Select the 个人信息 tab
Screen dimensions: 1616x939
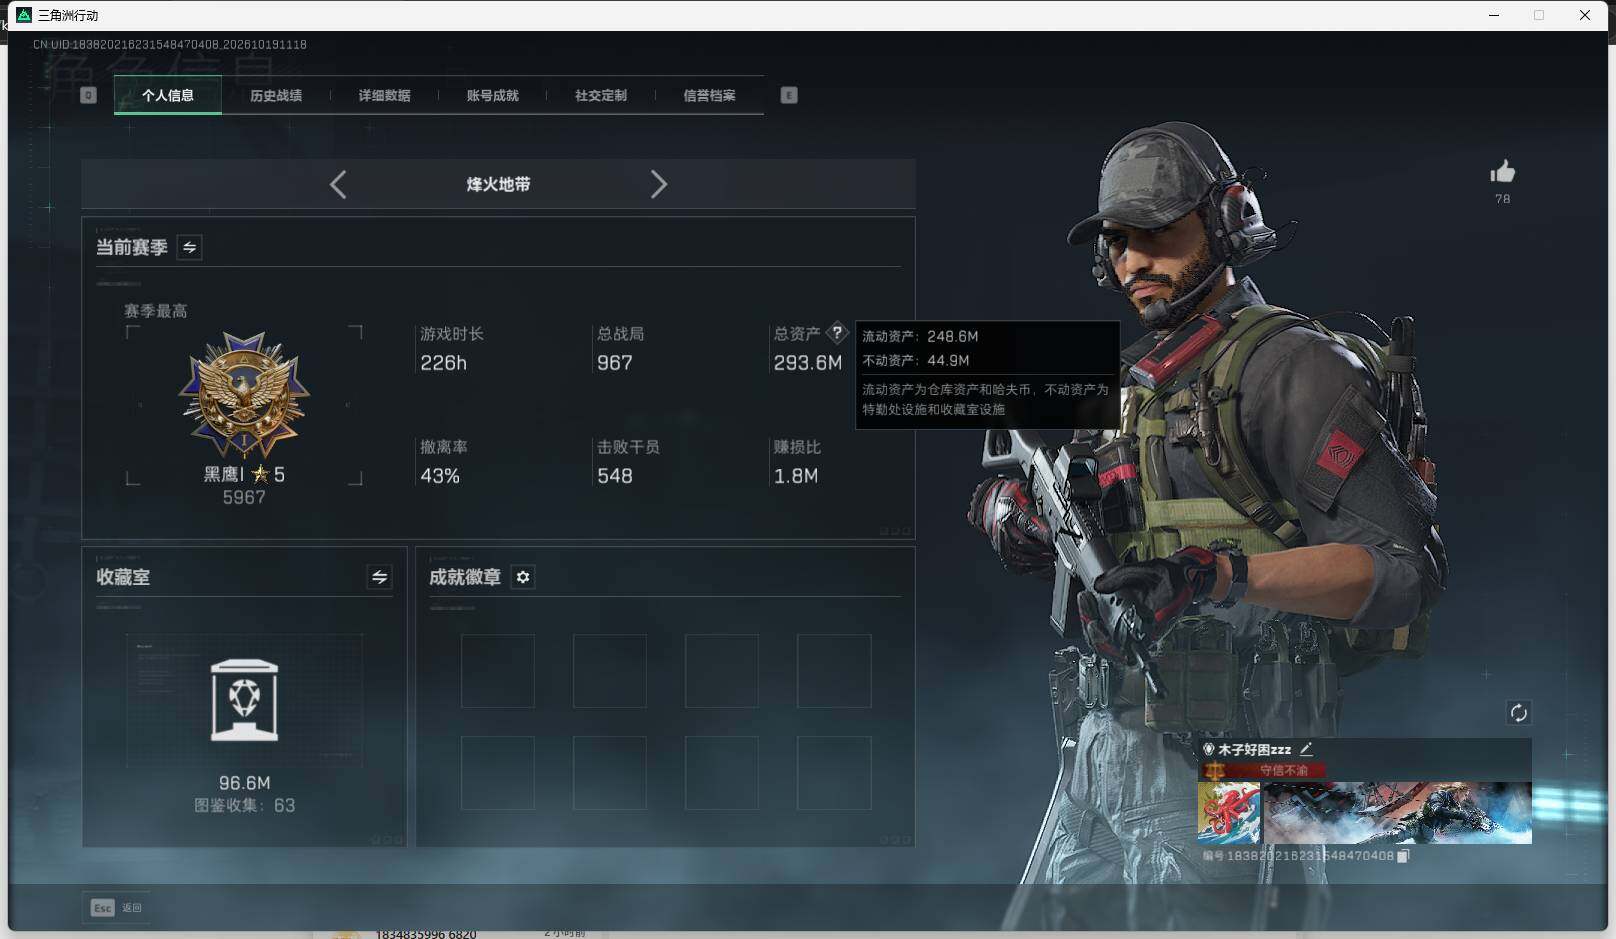[x=168, y=96]
